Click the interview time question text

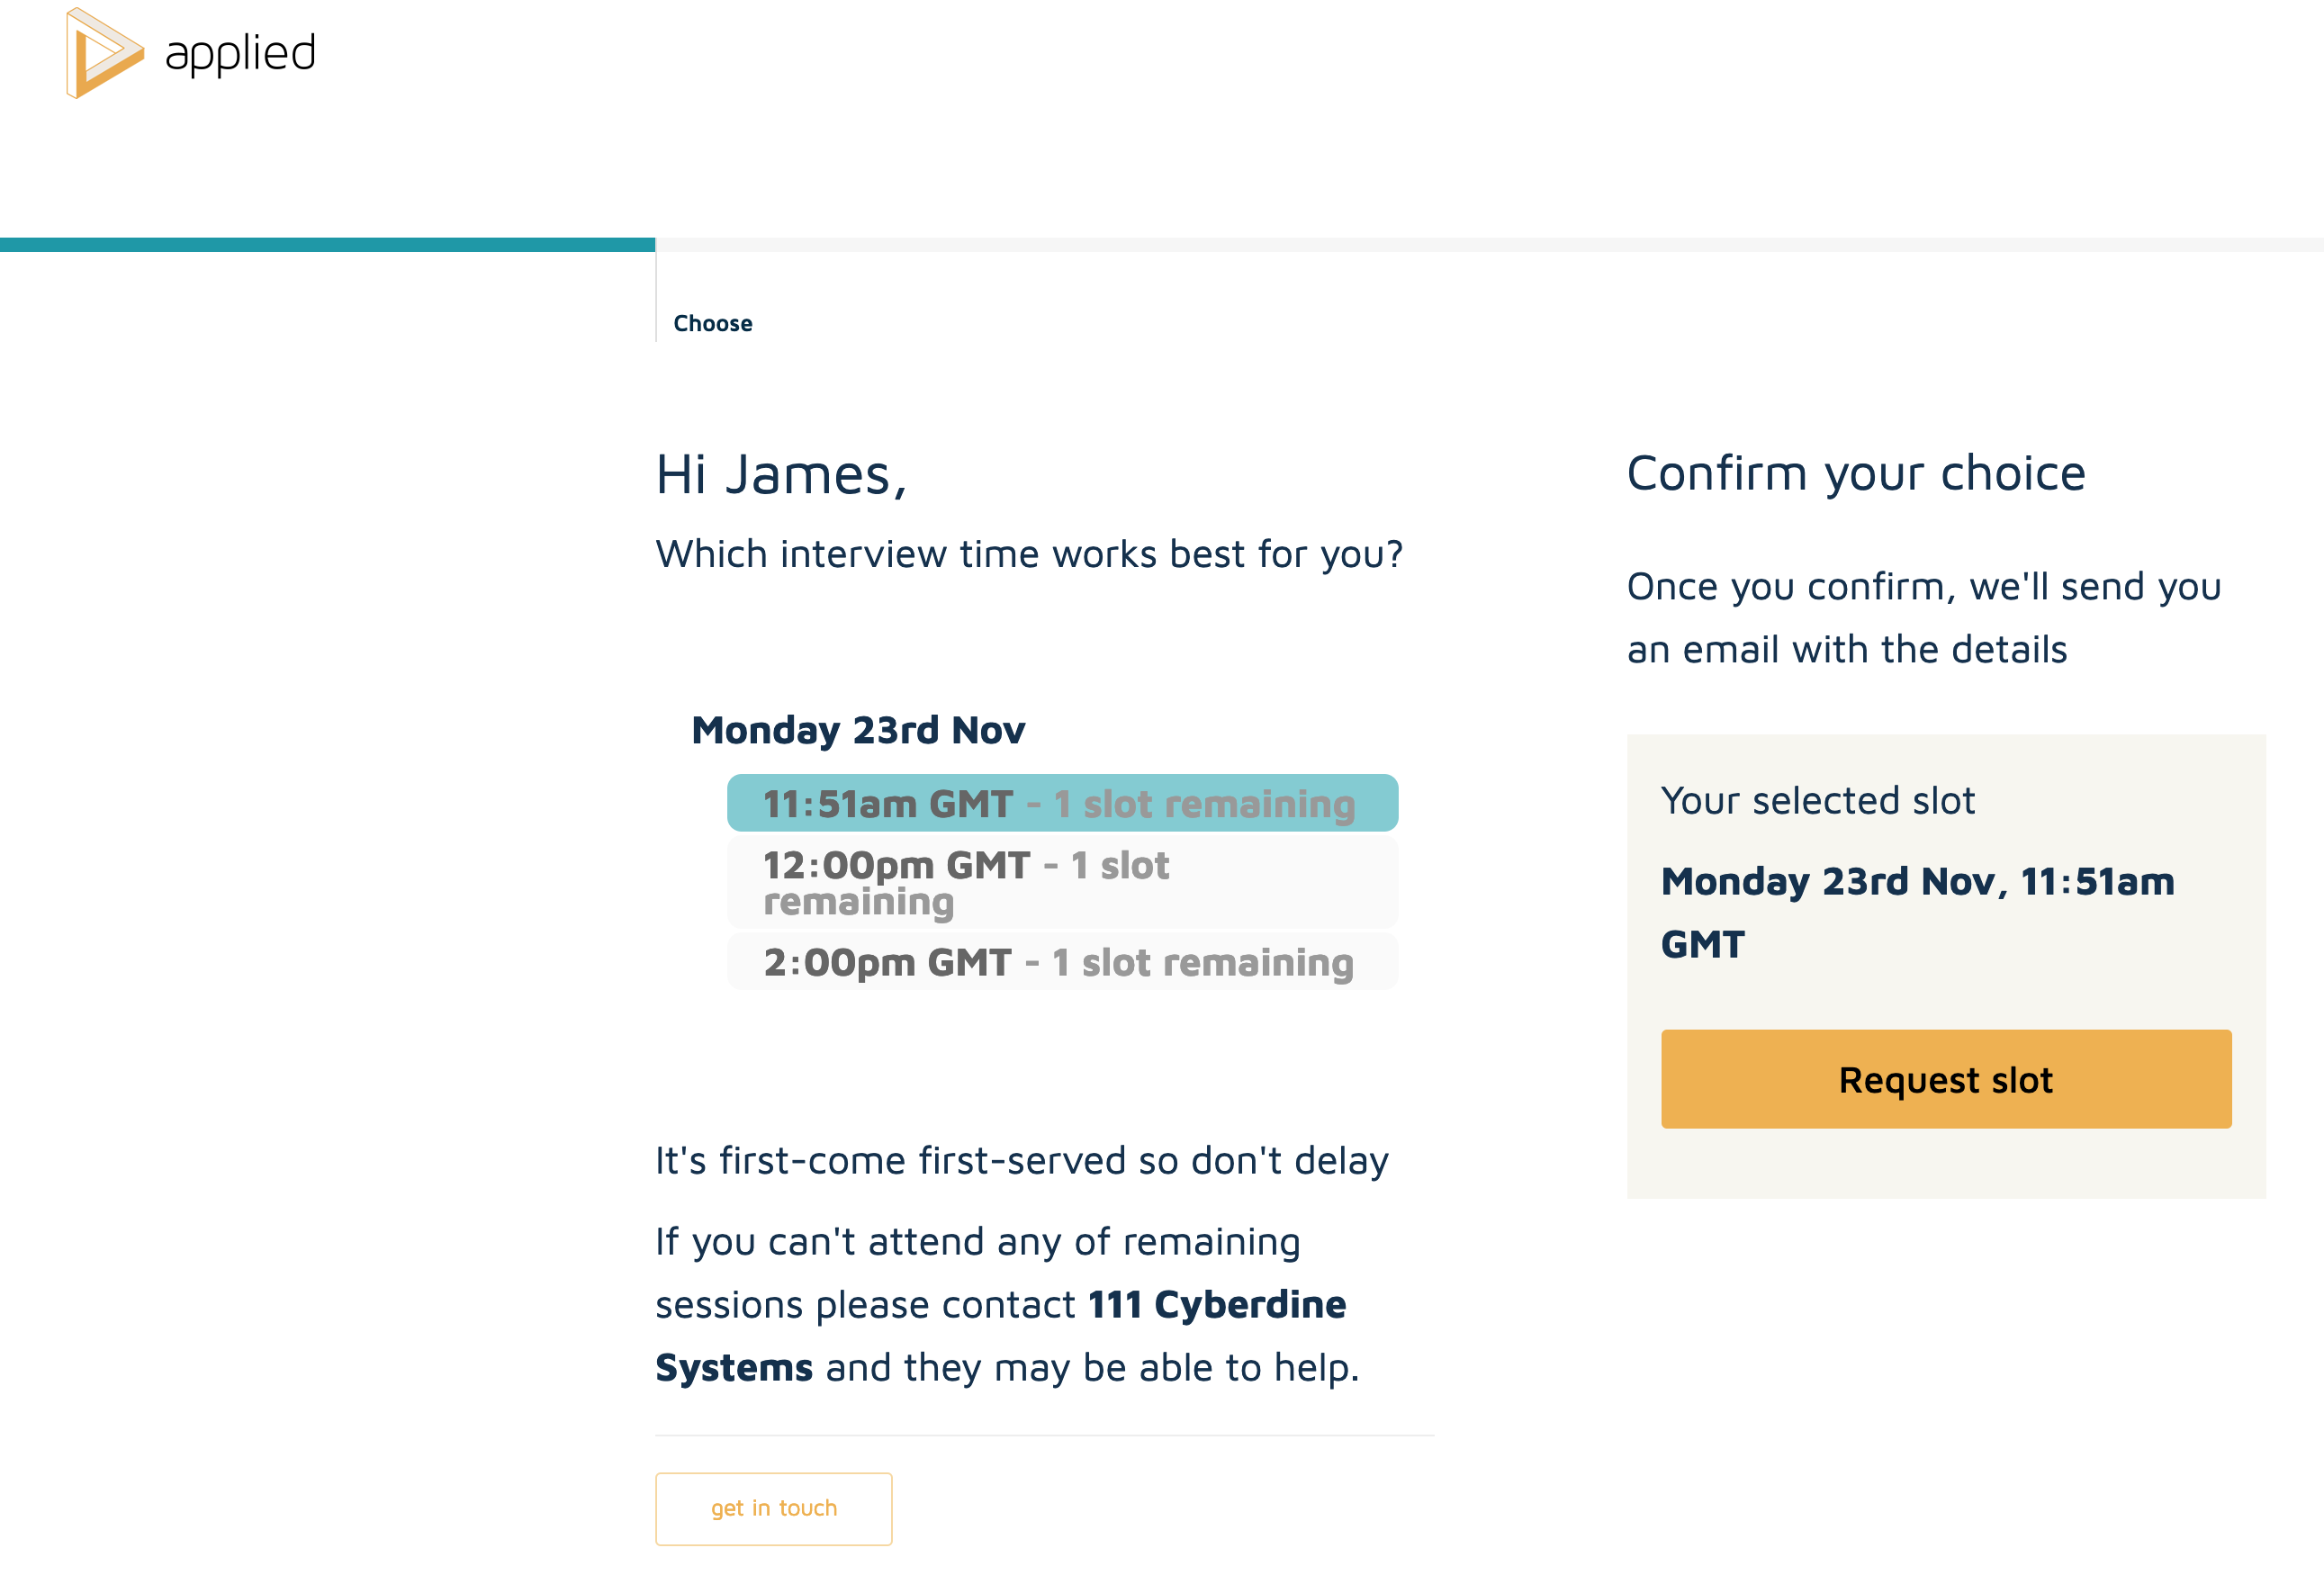point(1029,554)
